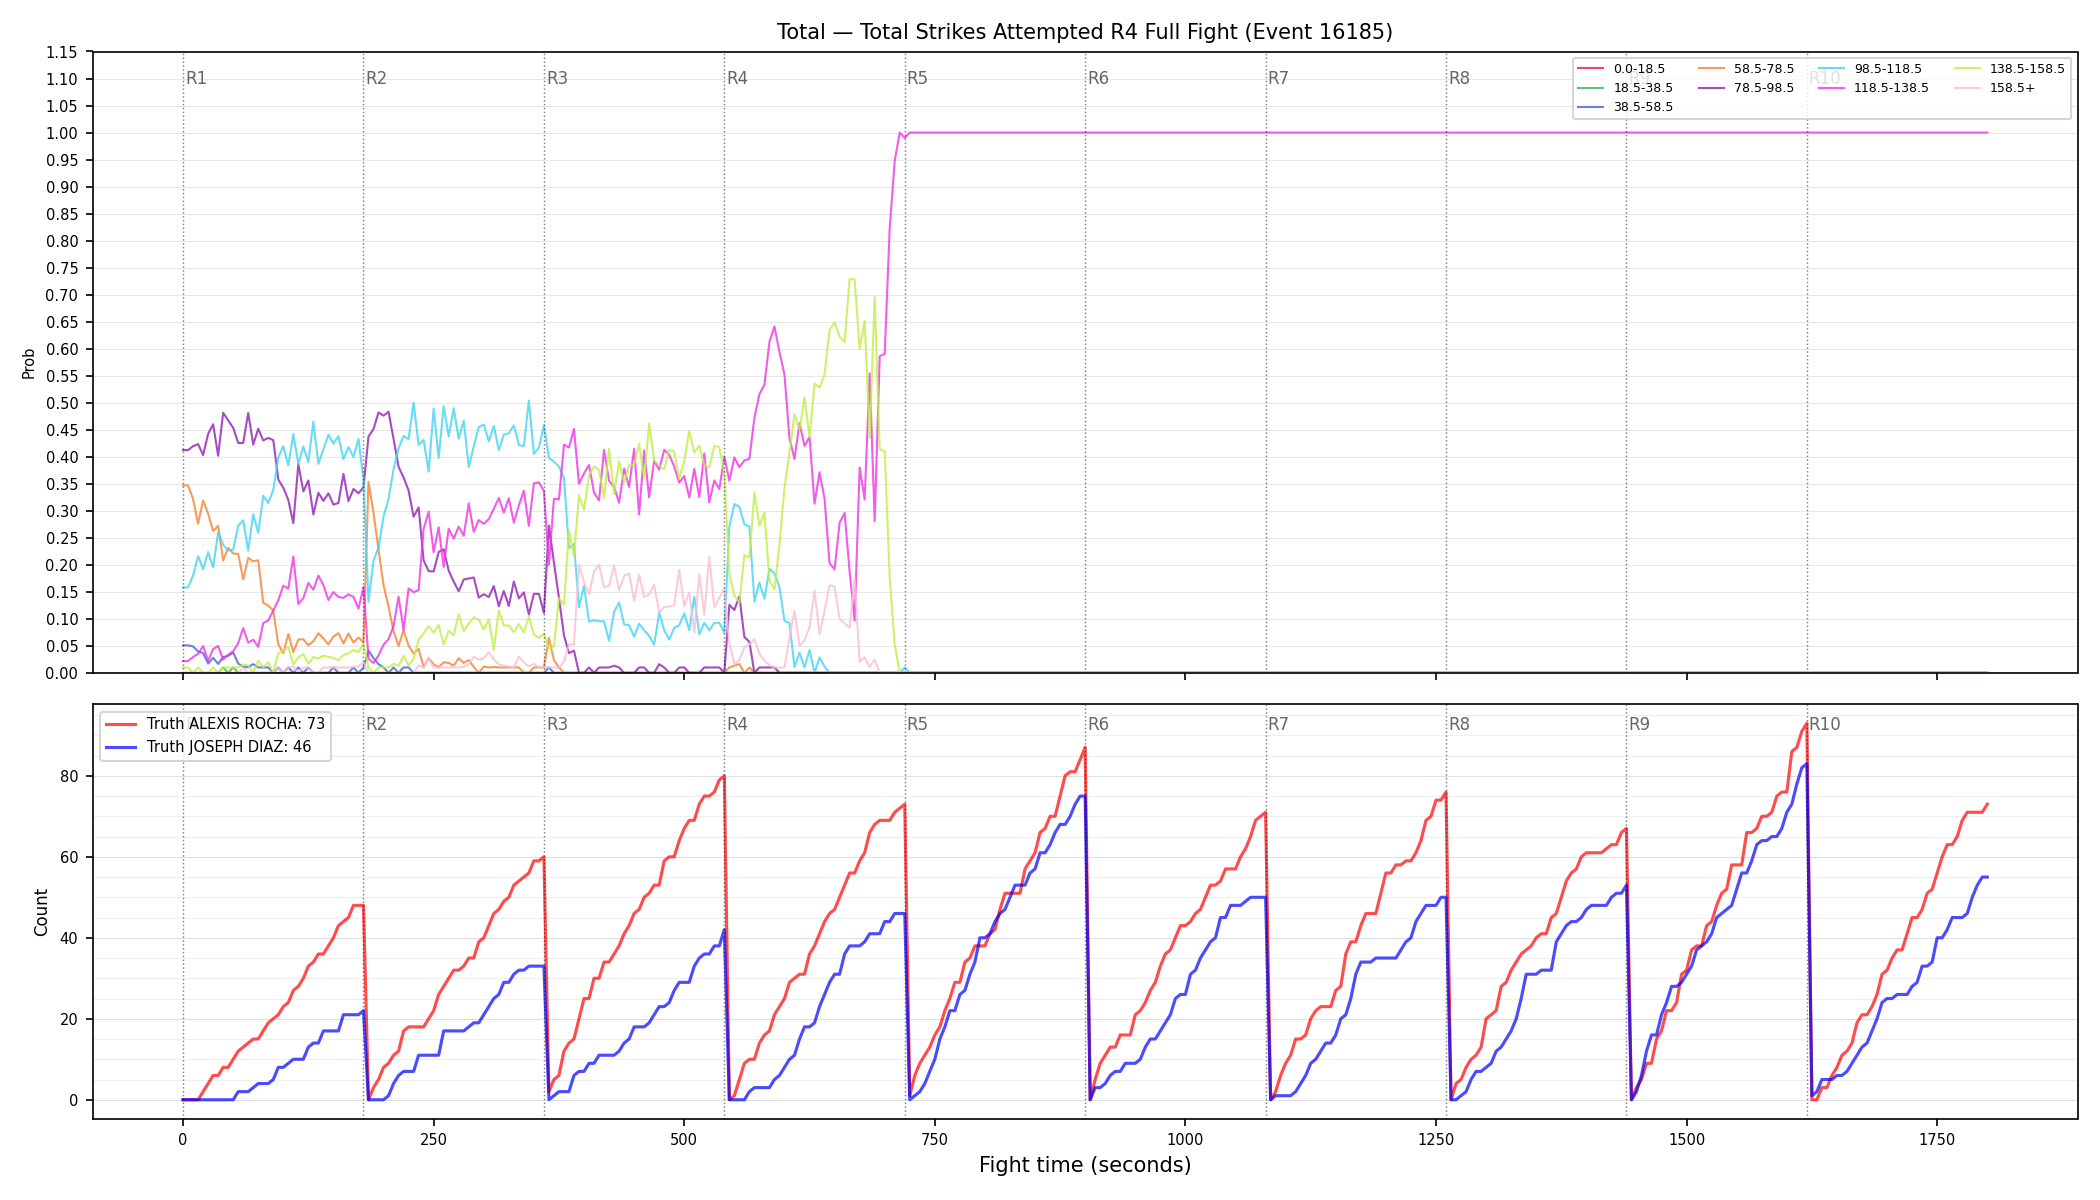Click the R8 label in top chart
The image size is (2100, 1200).
click(1459, 78)
